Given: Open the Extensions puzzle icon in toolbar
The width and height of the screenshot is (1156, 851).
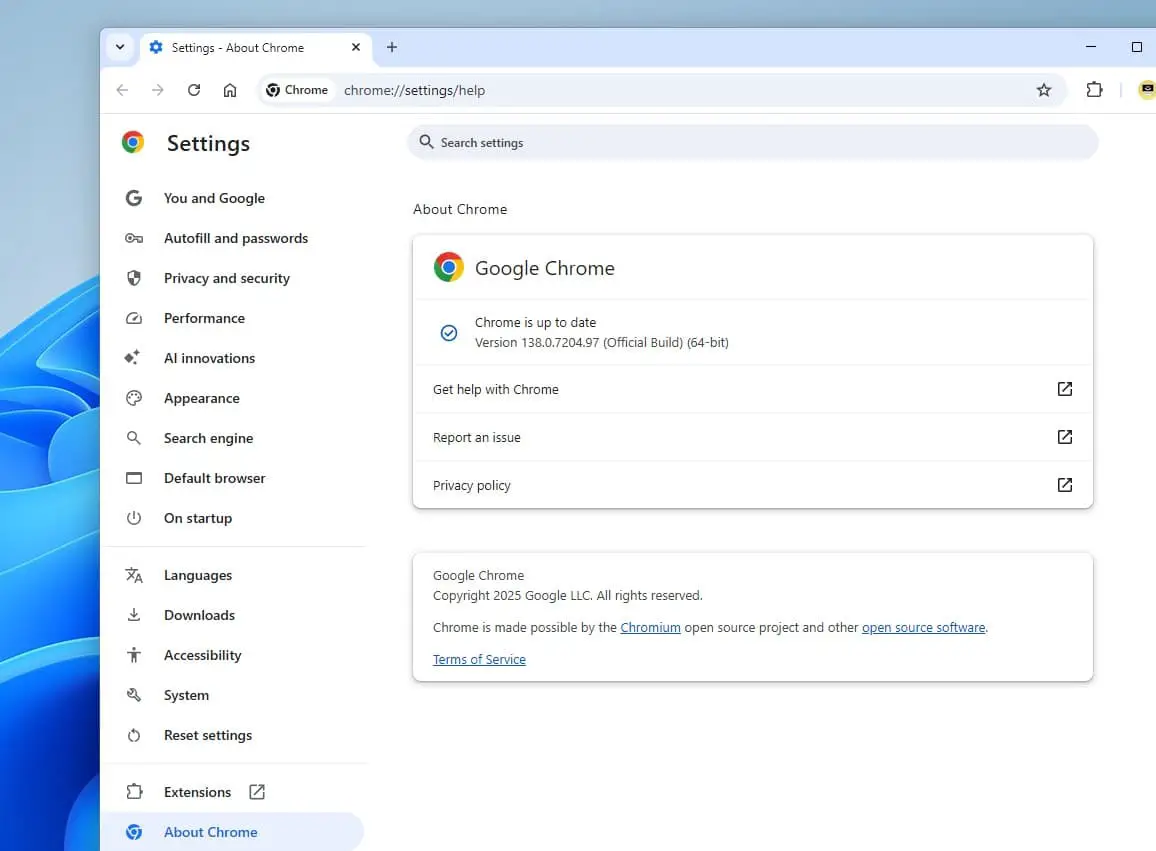Looking at the screenshot, I should 1095,90.
